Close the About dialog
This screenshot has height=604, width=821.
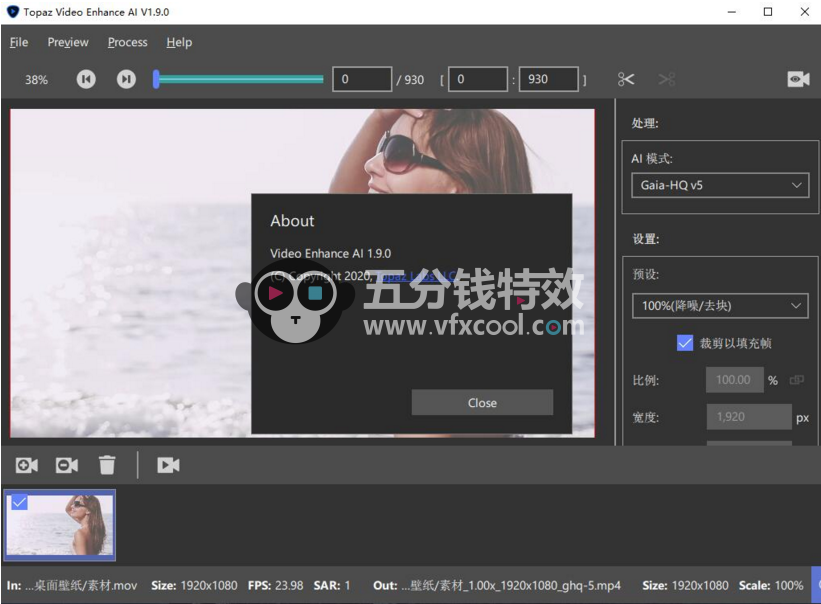[x=482, y=402]
